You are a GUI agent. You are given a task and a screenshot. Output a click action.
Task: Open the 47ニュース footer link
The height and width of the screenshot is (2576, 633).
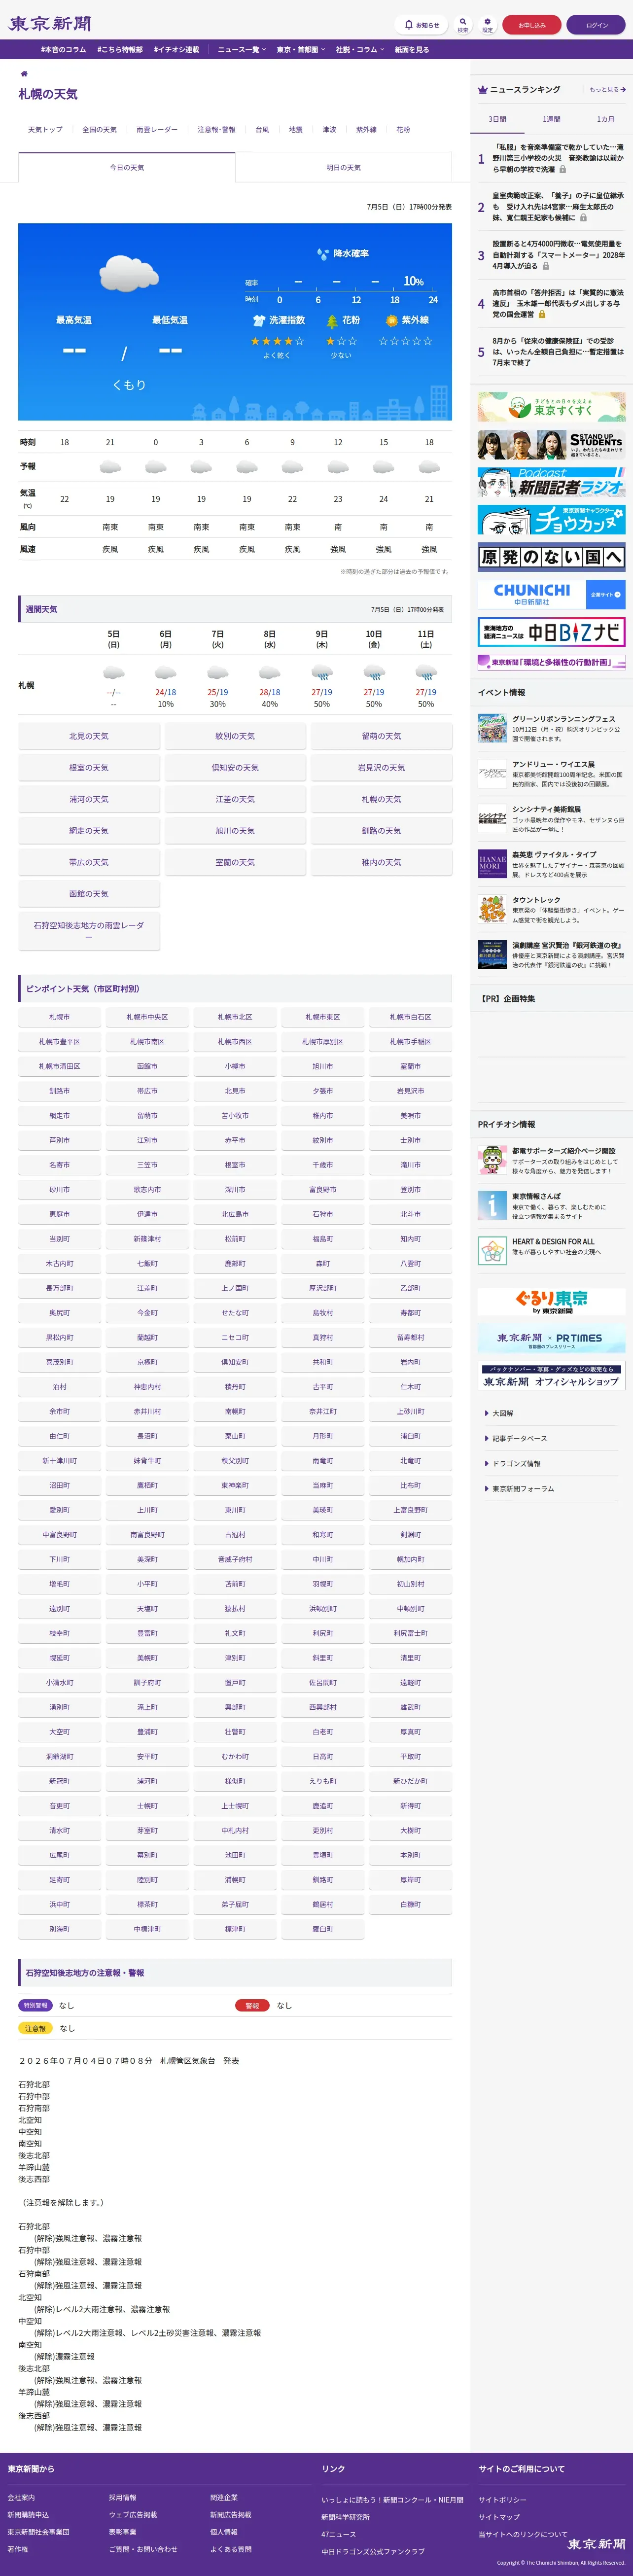pyautogui.click(x=339, y=2535)
